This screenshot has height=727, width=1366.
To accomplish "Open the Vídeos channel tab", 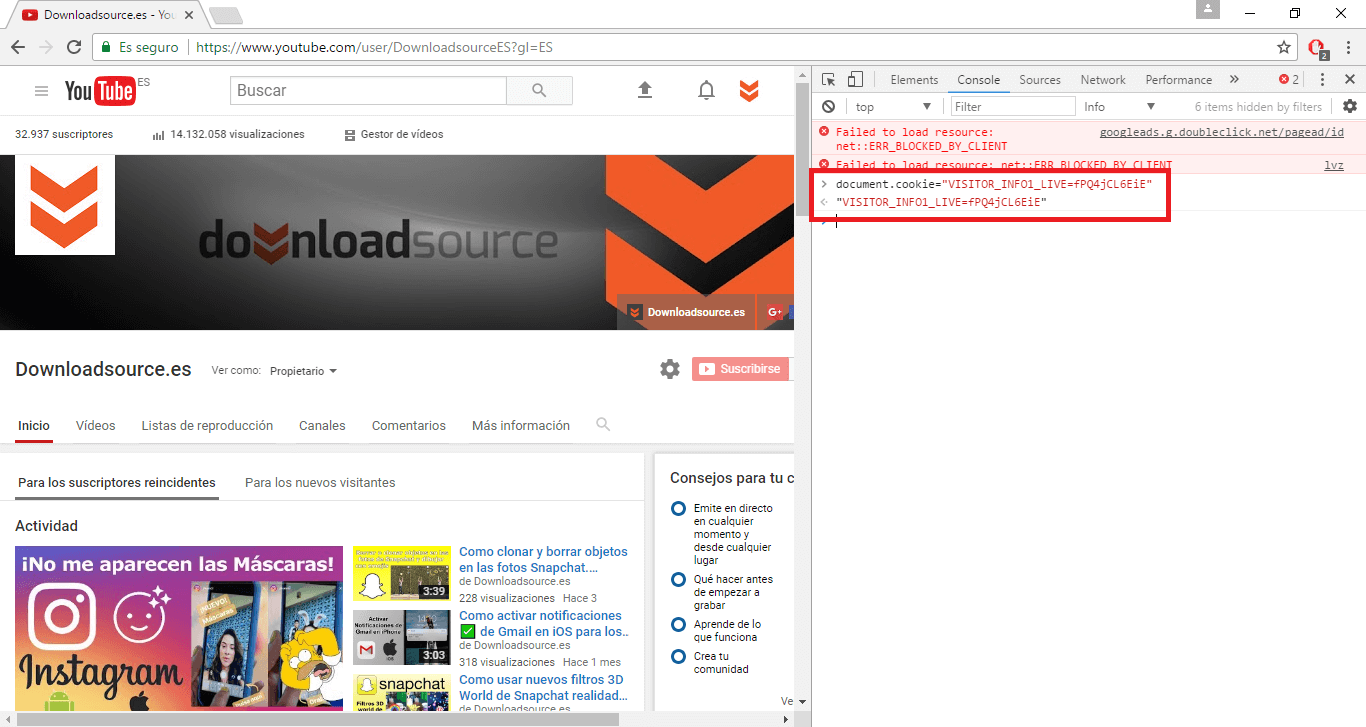I will point(96,425).
